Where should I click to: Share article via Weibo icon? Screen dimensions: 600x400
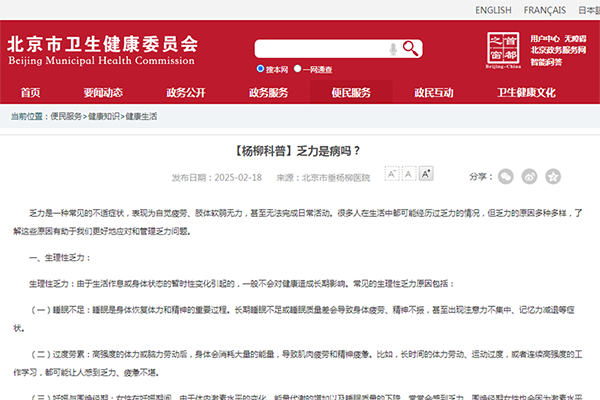pyautogui.click(x=531, y=176)
